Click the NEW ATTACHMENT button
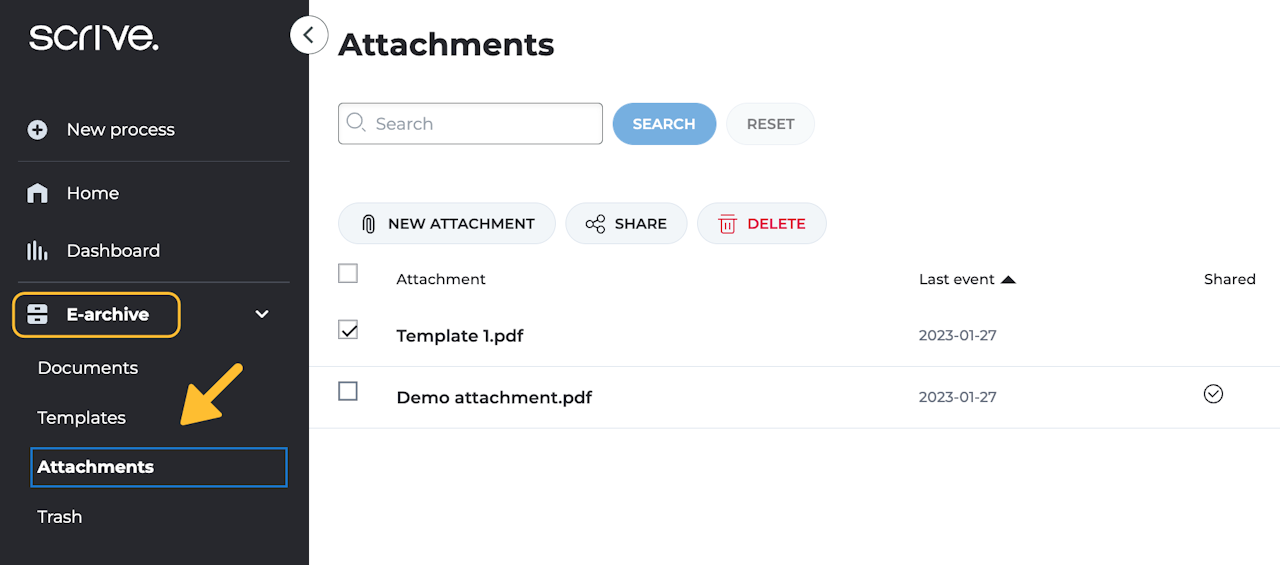Screen dimensions: 1280x565 447,224
